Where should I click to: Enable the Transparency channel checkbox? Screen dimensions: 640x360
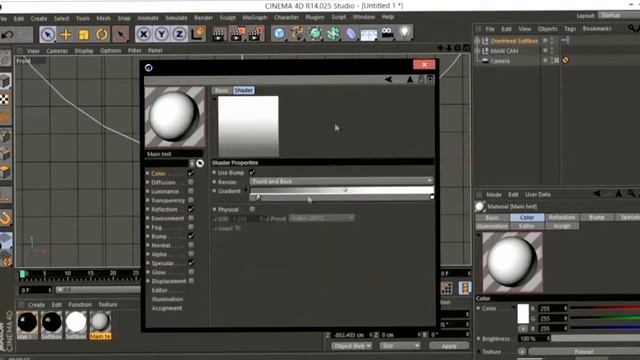coord(191,200)
